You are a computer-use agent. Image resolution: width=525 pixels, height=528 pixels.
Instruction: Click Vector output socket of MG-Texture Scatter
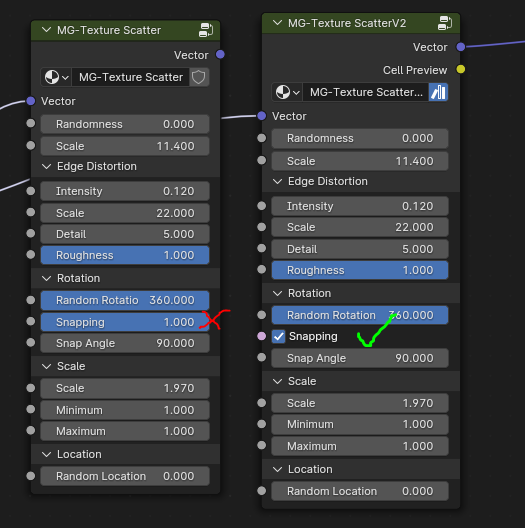(x=220, y=54)
